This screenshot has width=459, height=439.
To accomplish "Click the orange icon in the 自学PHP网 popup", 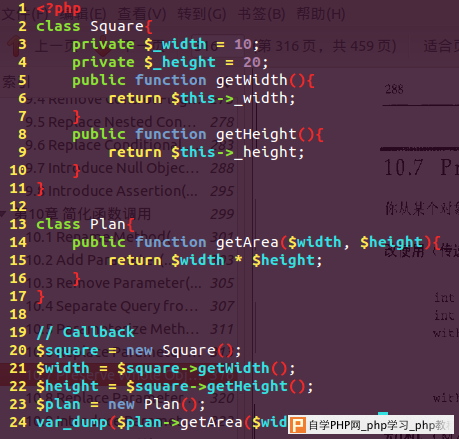I will click(297, 425).
